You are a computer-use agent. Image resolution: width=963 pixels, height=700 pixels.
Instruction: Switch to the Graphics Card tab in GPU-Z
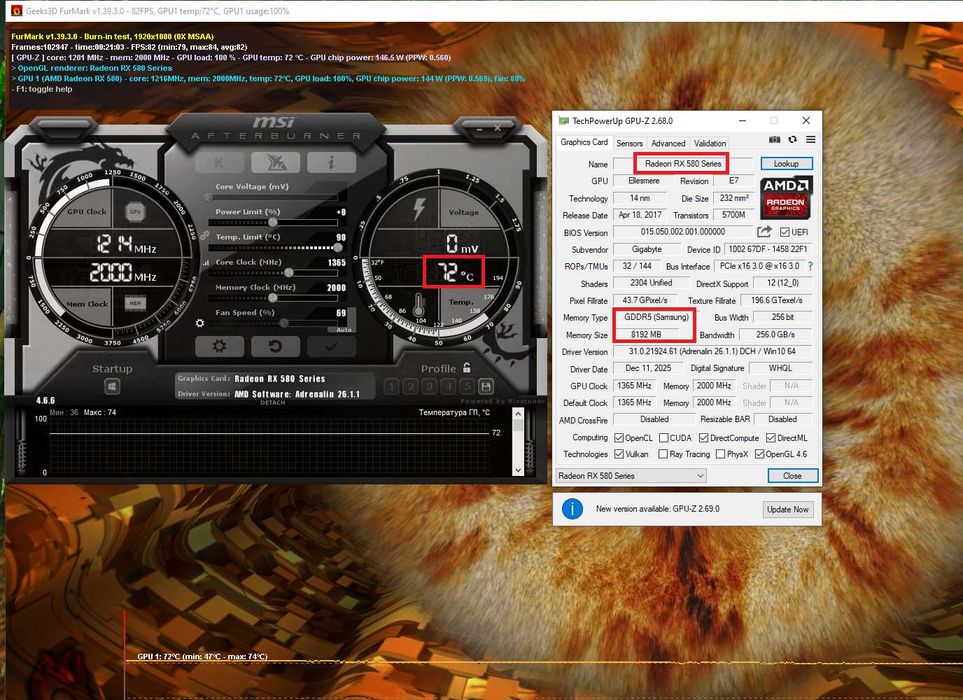click(x=583, y=142)
